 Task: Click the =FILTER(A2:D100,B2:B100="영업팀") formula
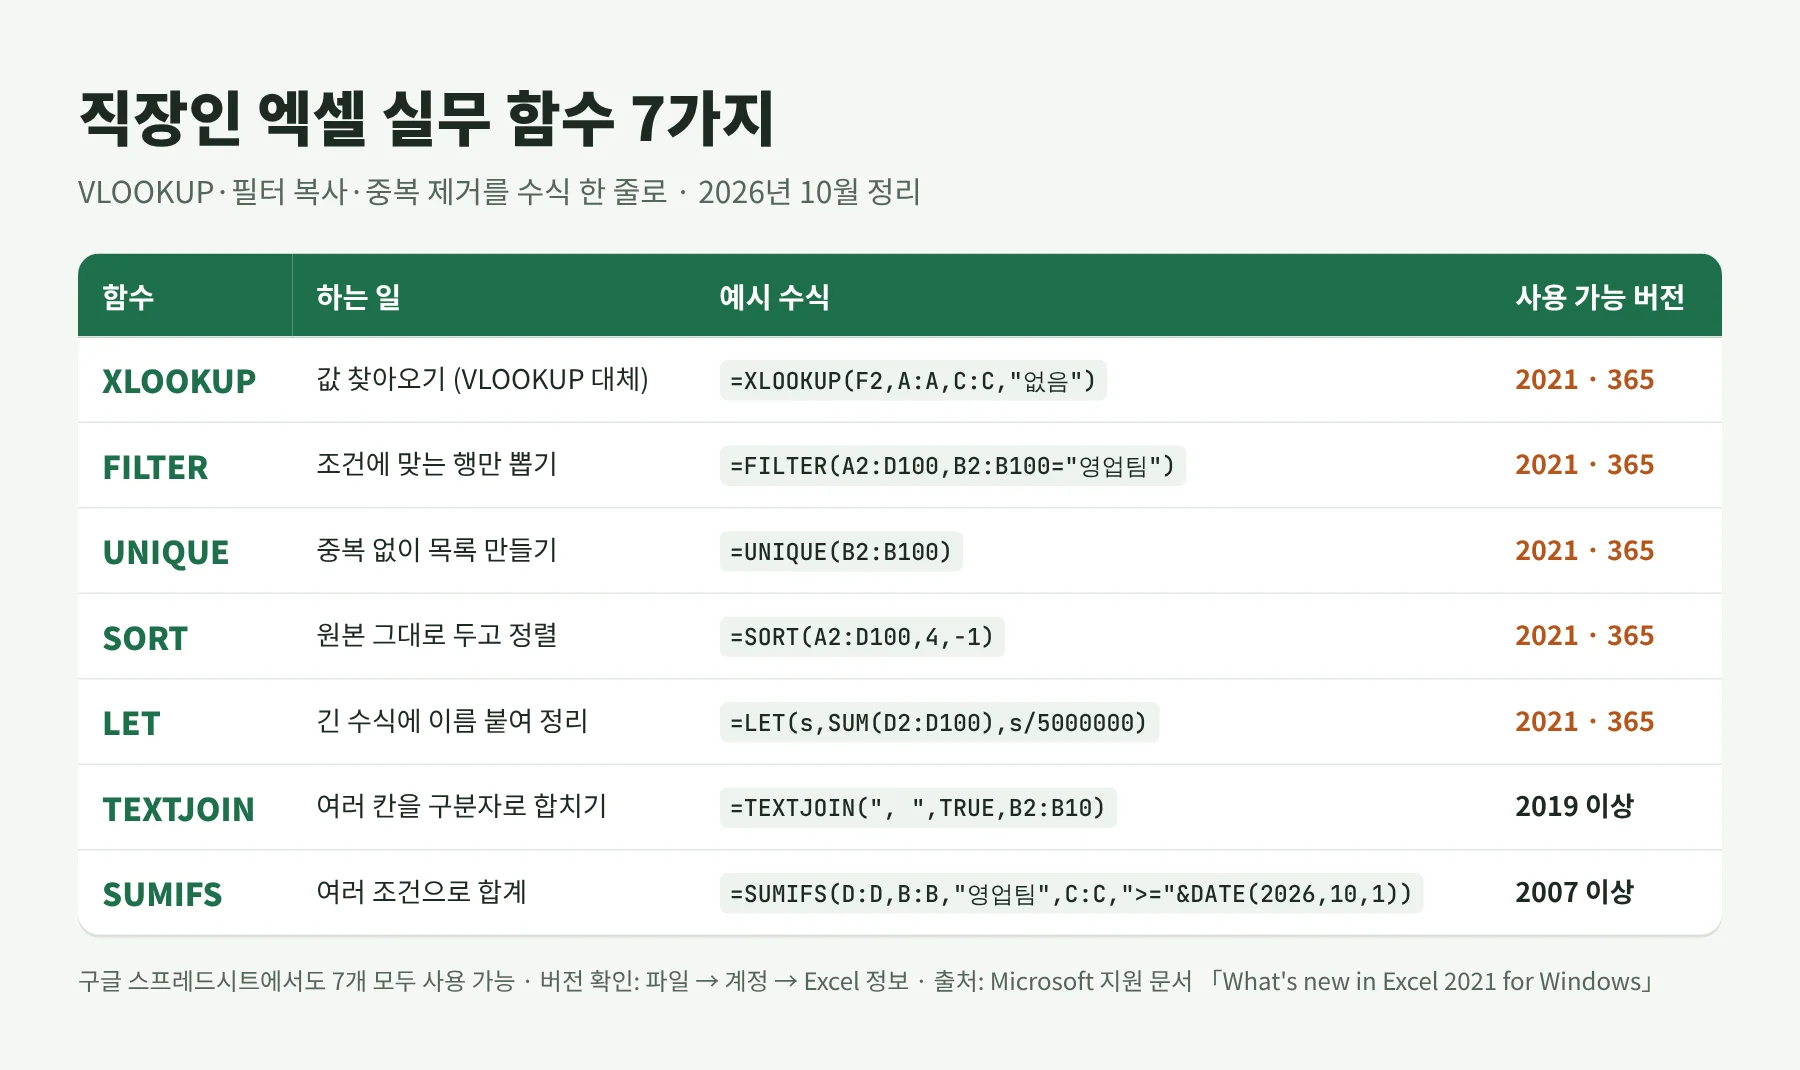(953, 466)
